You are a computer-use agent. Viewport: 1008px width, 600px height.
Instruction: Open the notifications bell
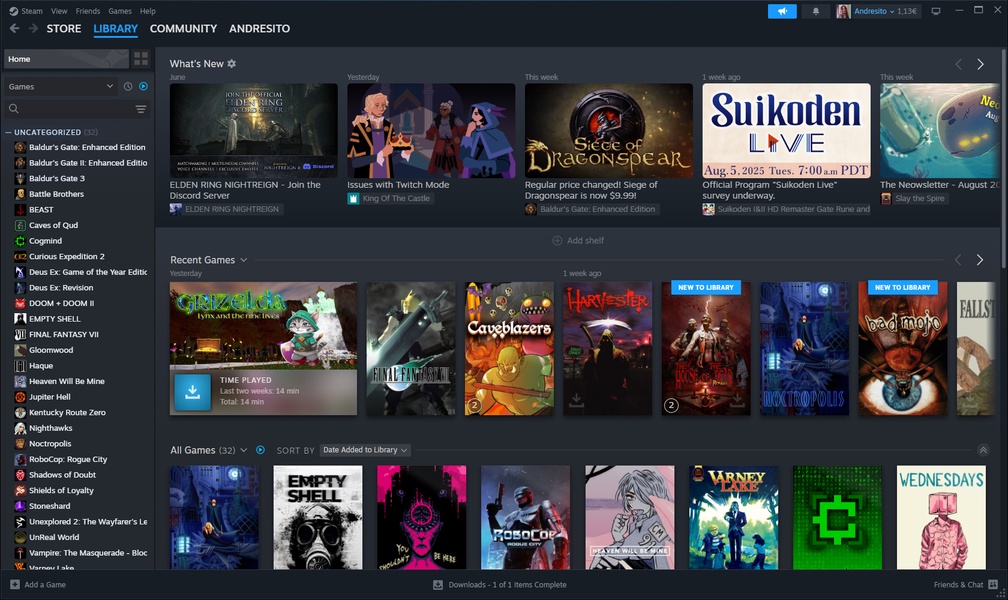(x=815, y=10)
